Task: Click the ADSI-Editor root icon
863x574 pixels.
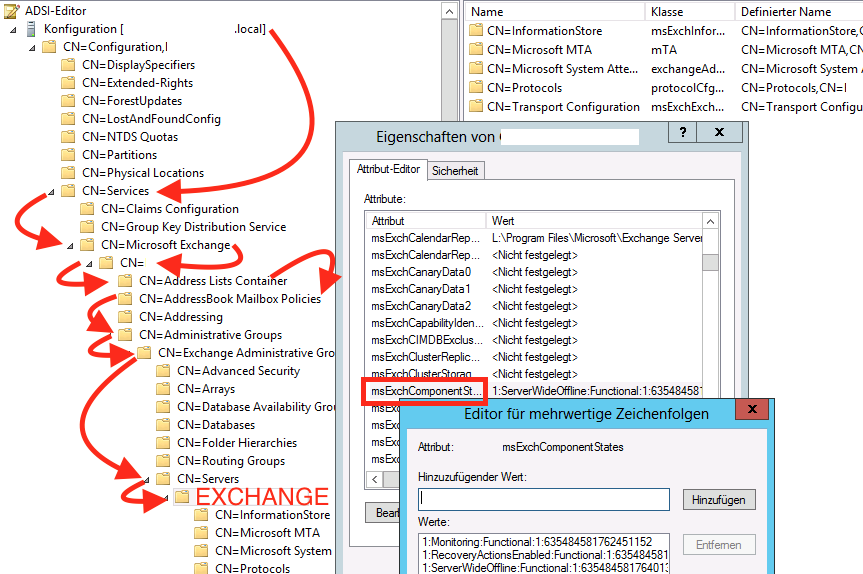Action: 12,10
